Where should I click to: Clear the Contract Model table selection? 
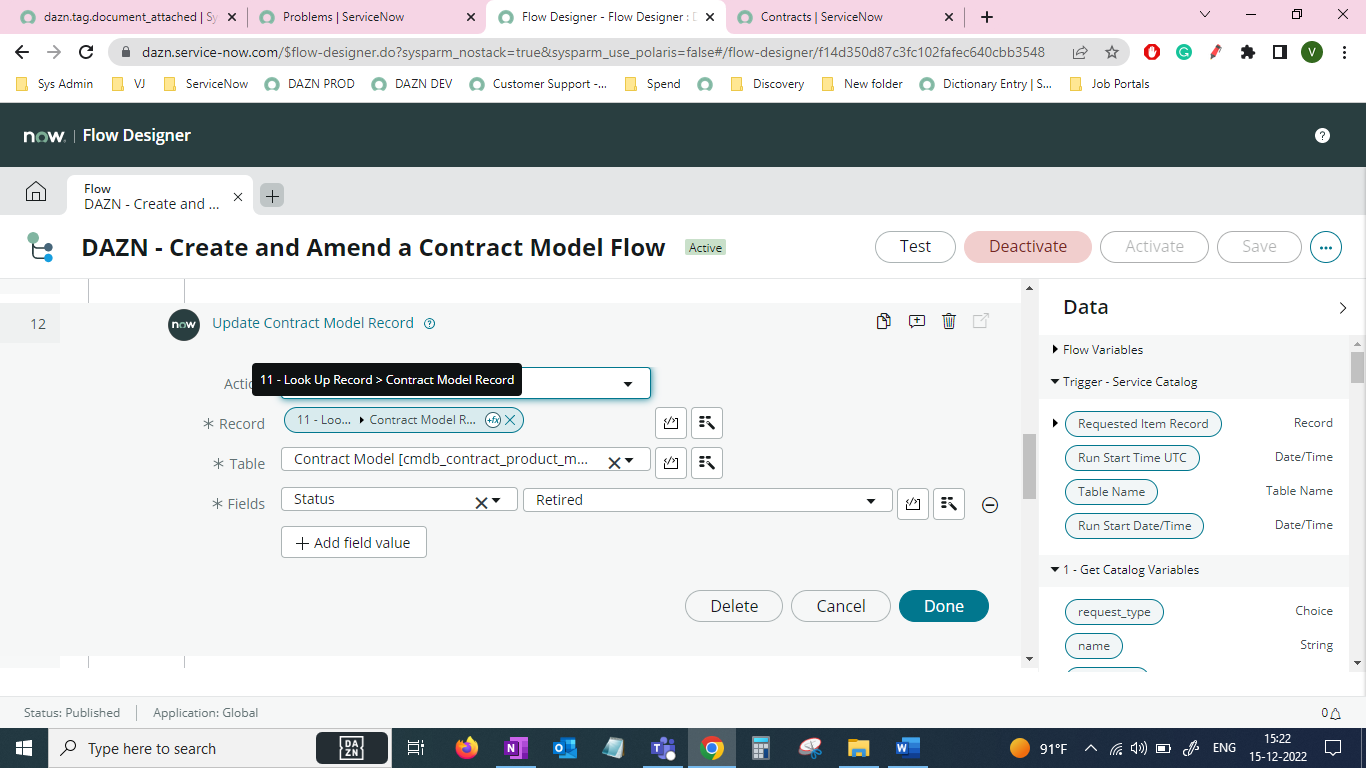point(614,462)
